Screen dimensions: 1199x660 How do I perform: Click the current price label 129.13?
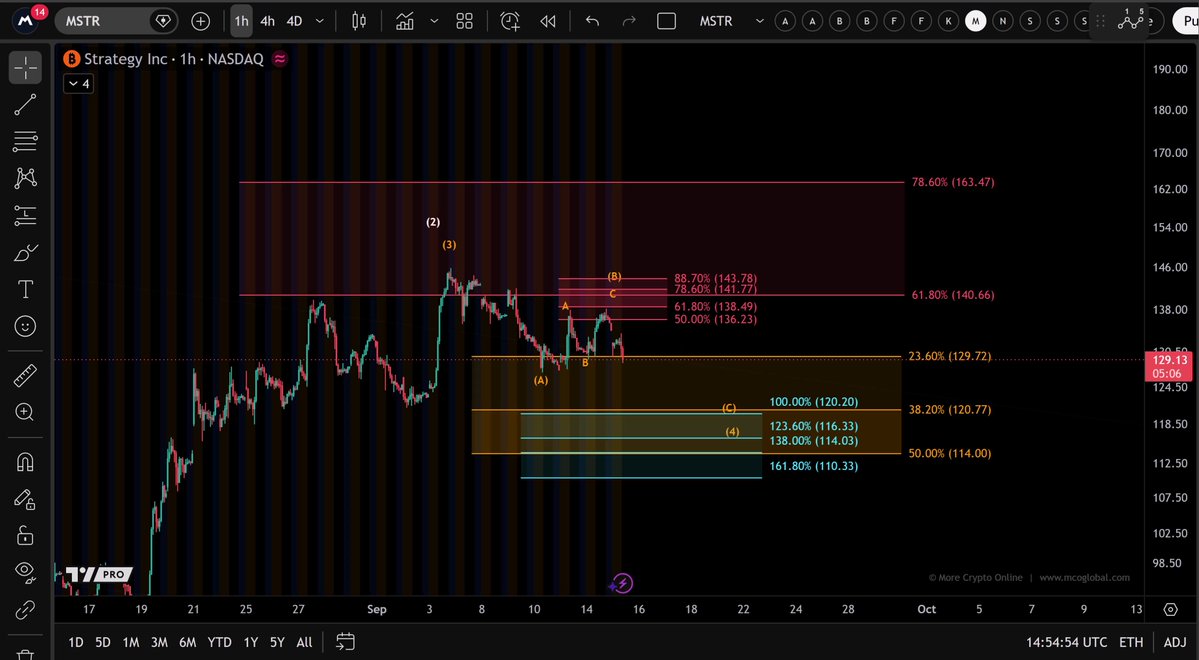coord(1170,359)
